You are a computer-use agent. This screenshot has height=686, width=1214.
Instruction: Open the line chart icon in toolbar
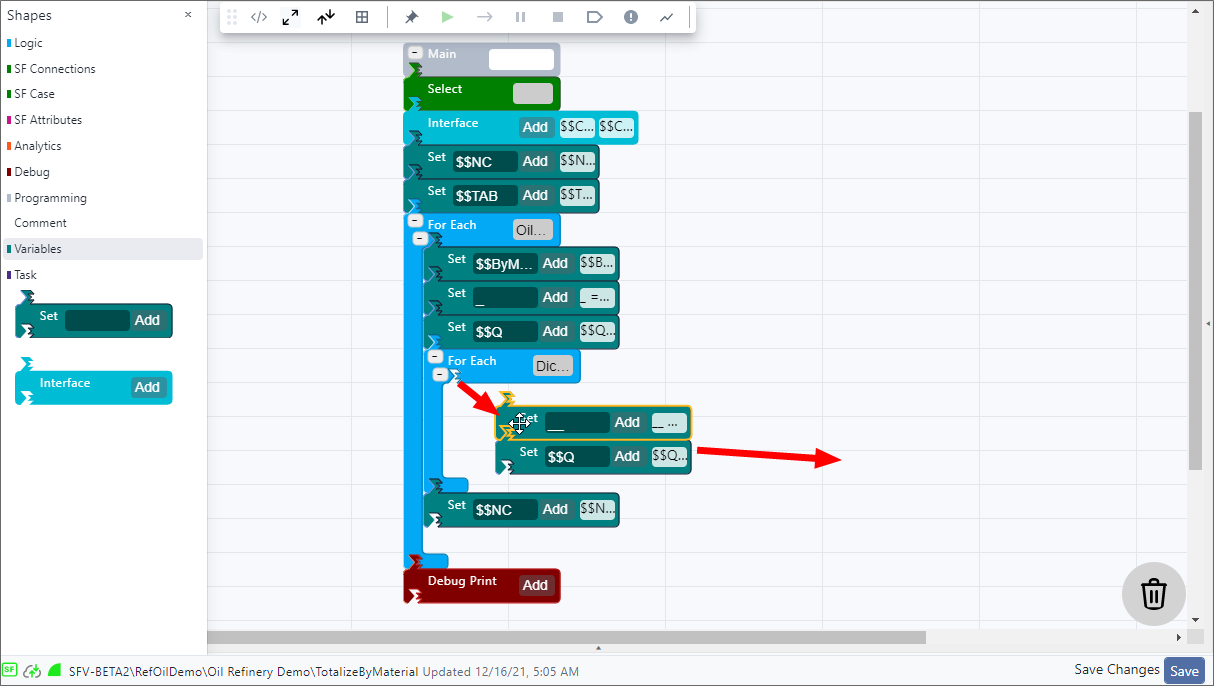pyautogui.click(x=667, y=17)
